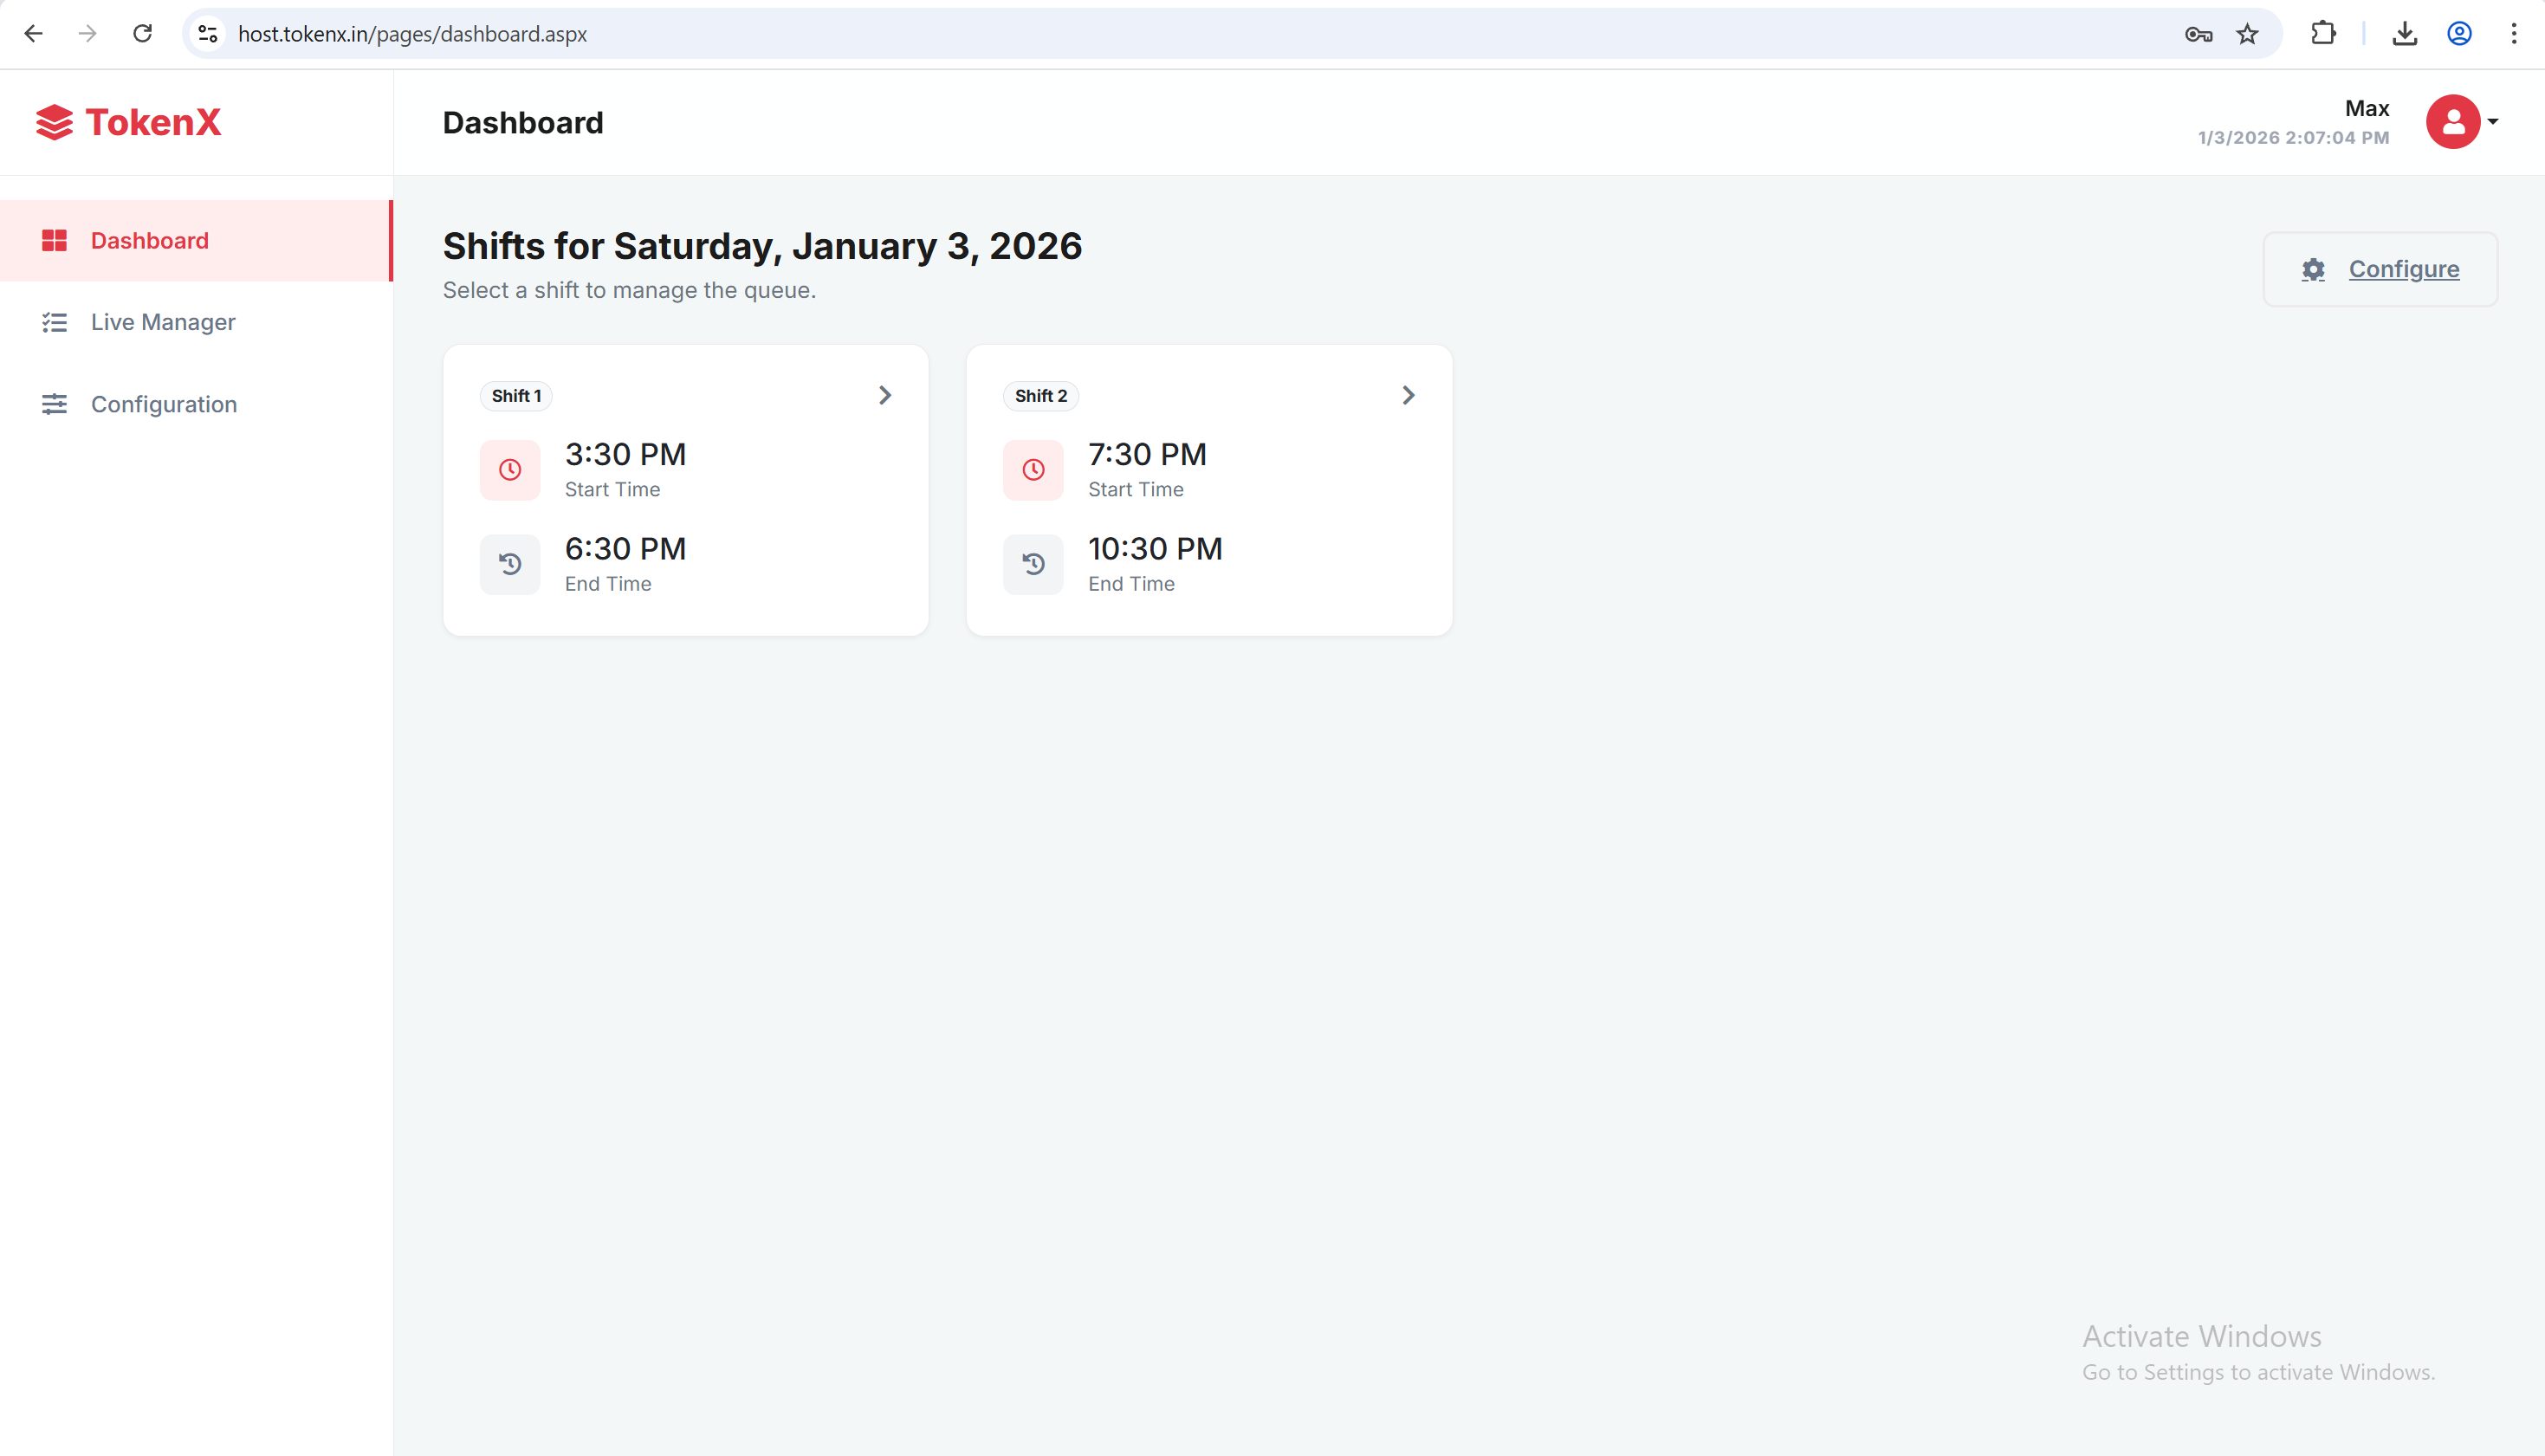Click the history icon for Shift 2 end time

point(1033,564)
